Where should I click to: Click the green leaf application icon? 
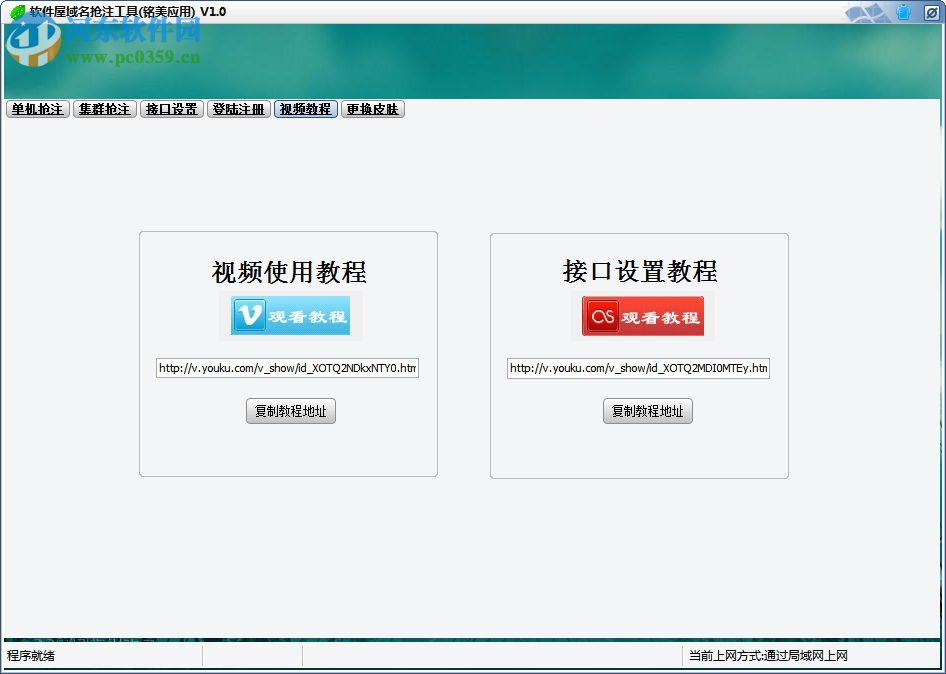click(x=17, y=11)
